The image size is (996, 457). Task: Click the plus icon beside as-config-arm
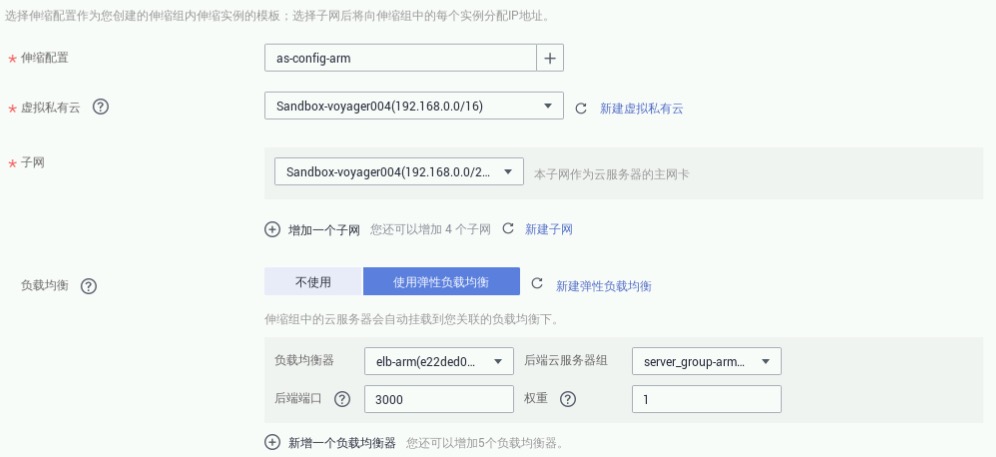pyautogui.click(x=550, y=58)
